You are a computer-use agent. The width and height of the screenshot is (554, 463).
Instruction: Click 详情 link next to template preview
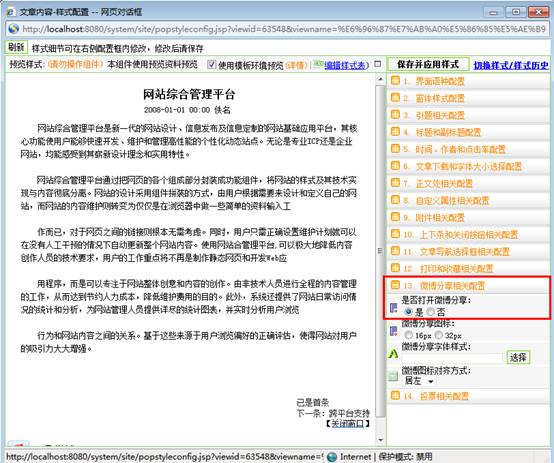296,65
